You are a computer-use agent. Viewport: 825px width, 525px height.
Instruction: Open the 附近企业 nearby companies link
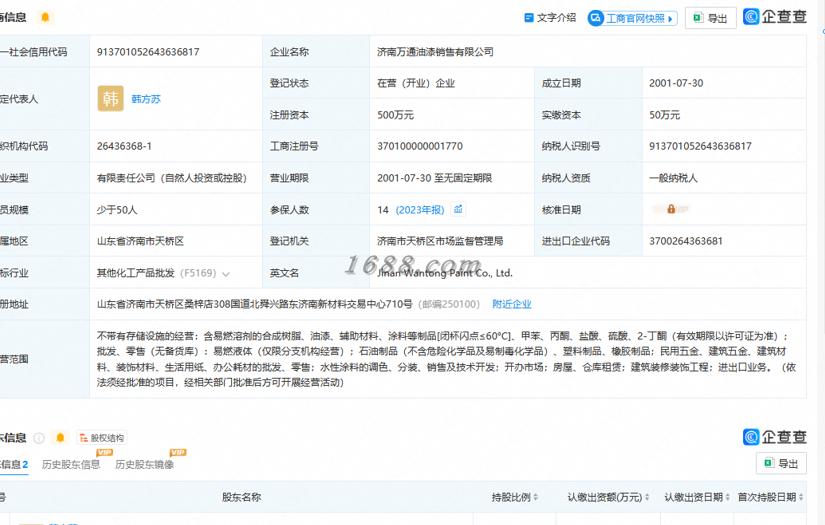511,304
